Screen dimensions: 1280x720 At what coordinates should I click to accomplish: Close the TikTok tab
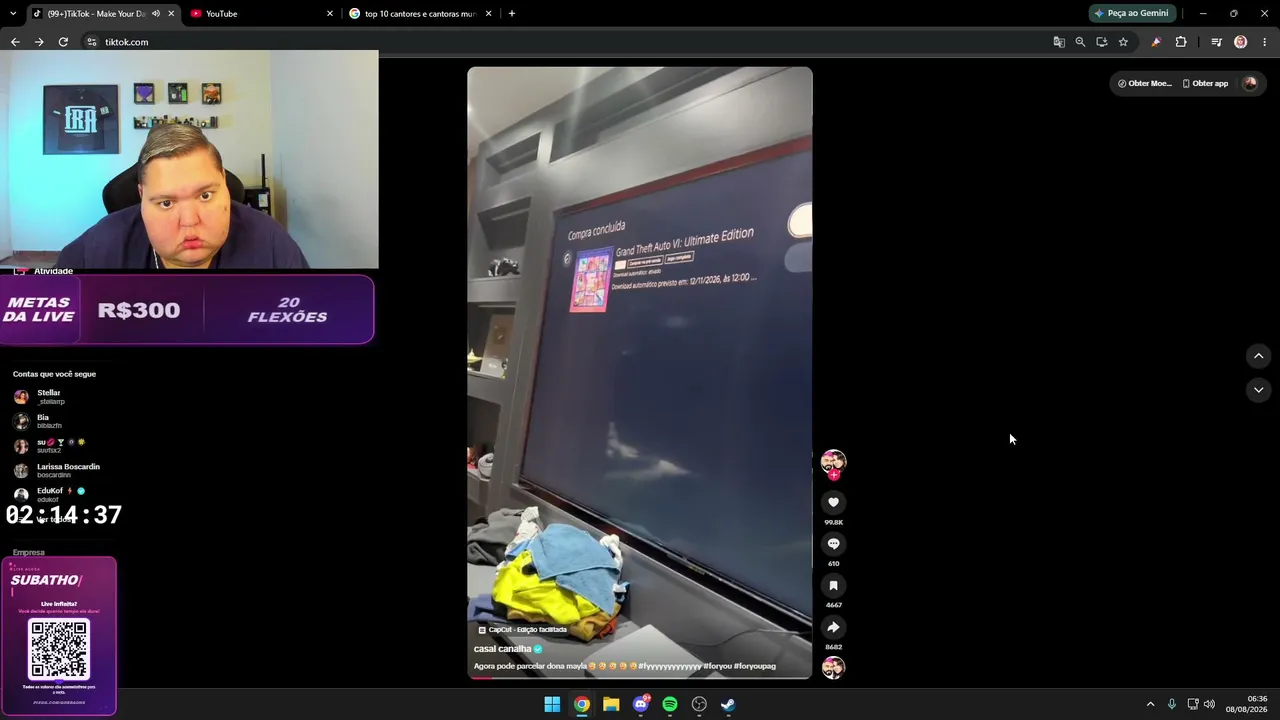coord(171,14)
